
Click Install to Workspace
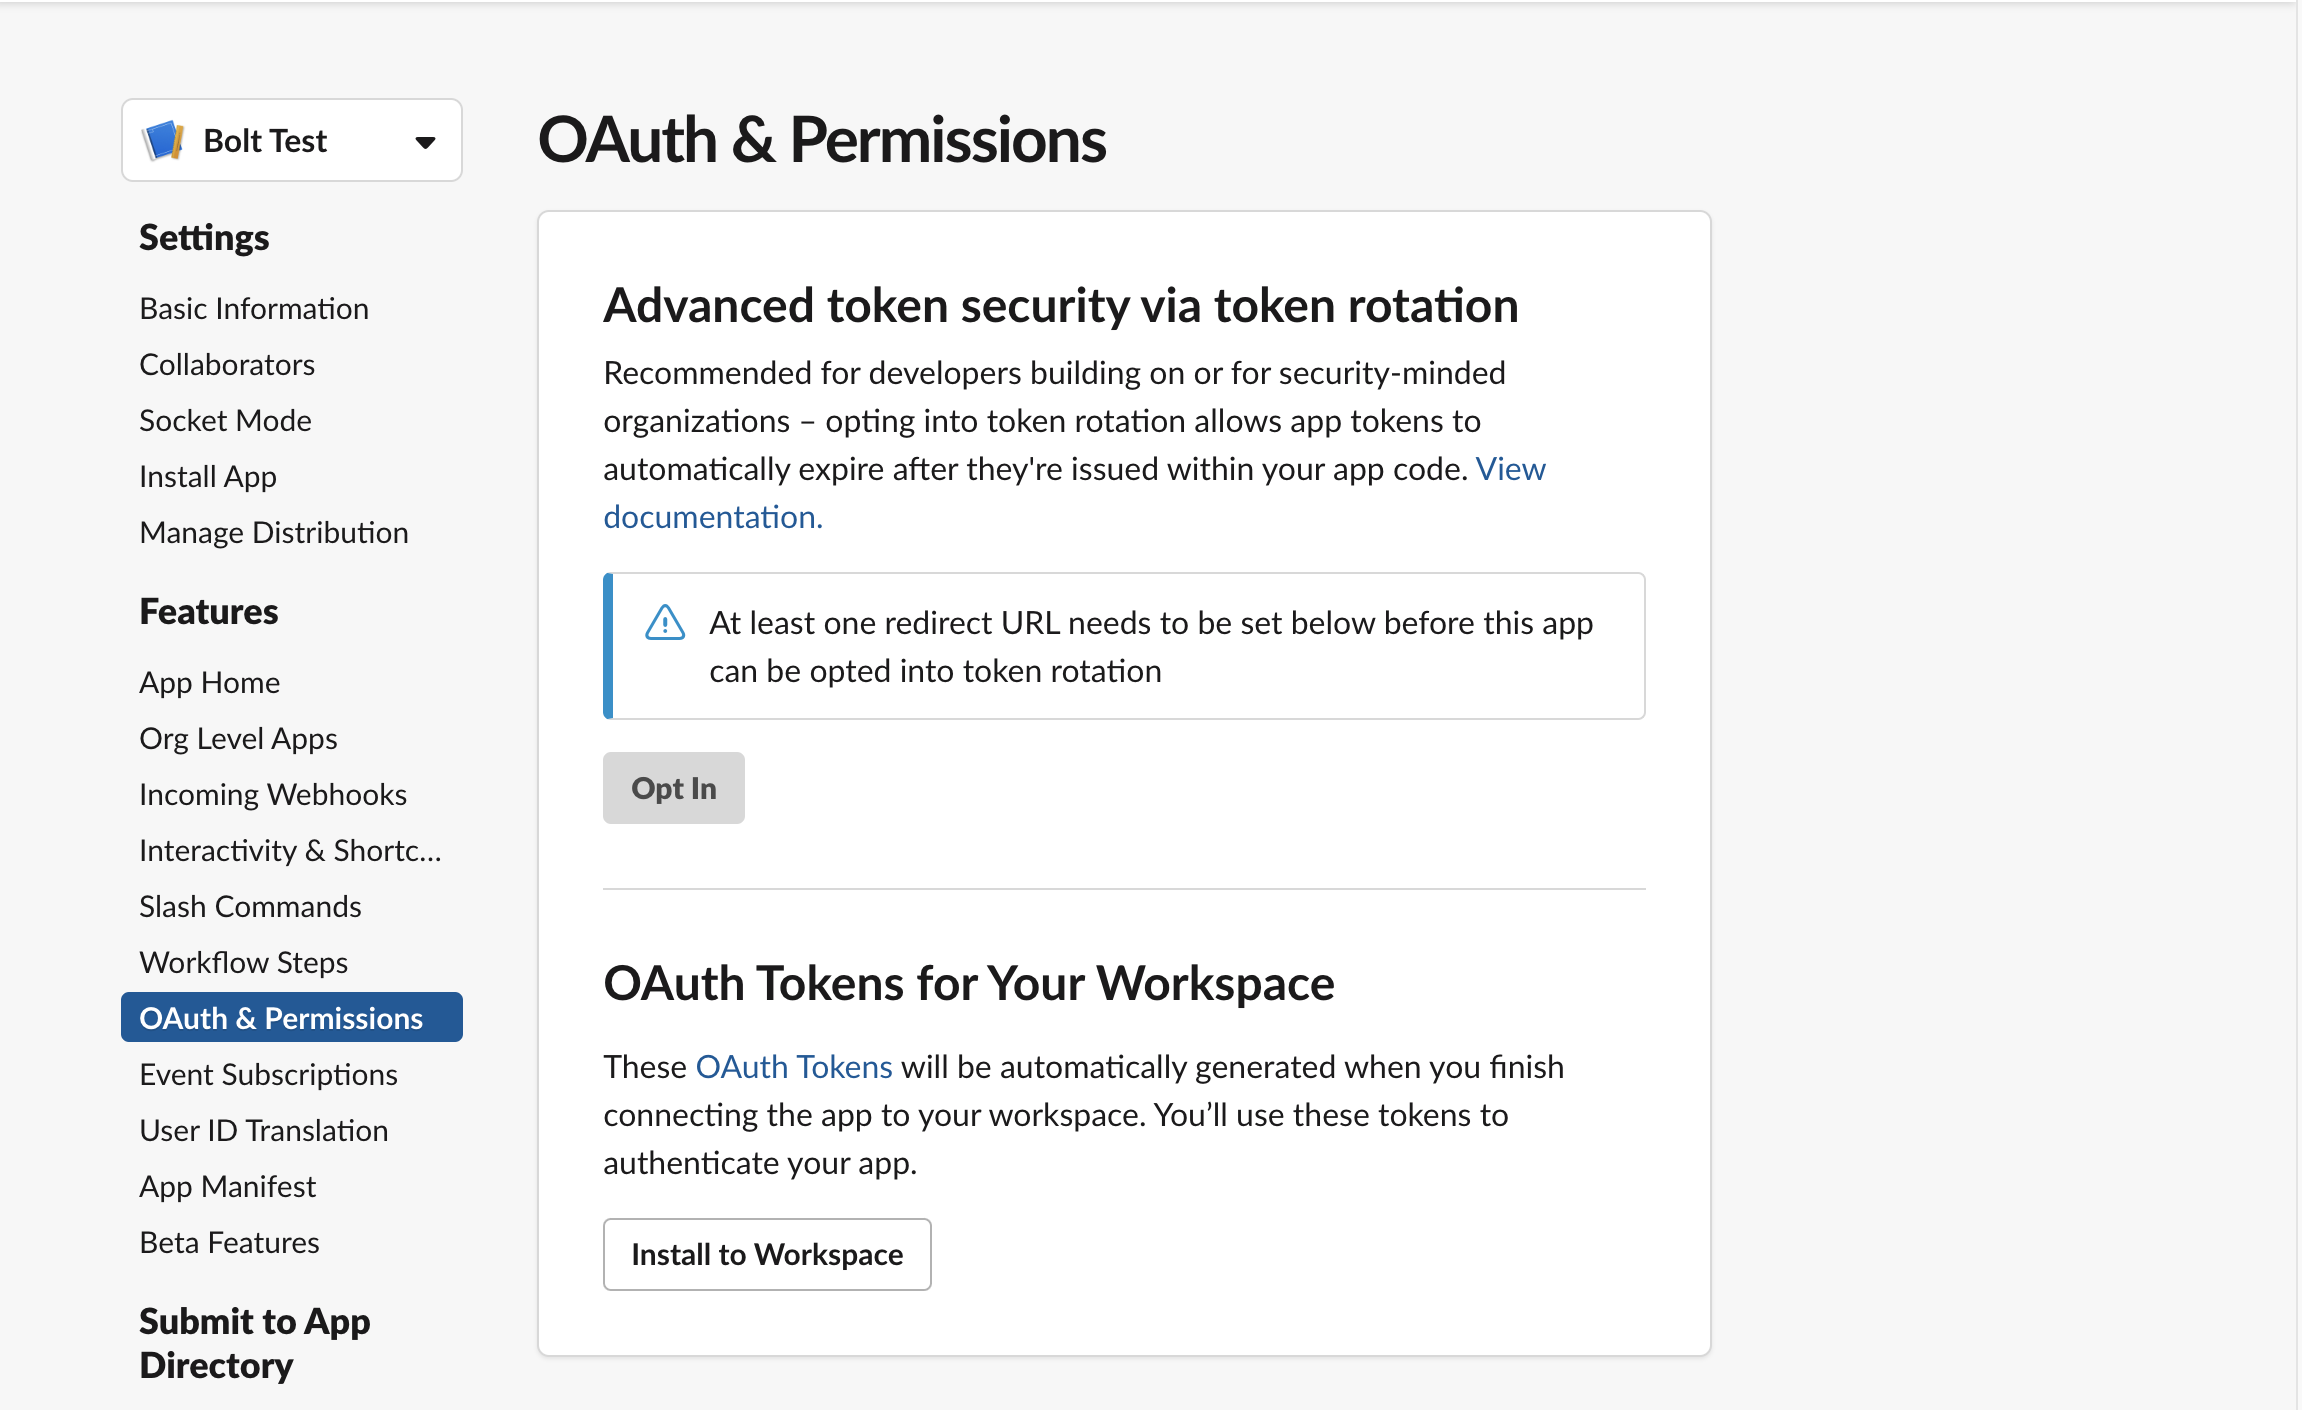tap(767, 1254)
